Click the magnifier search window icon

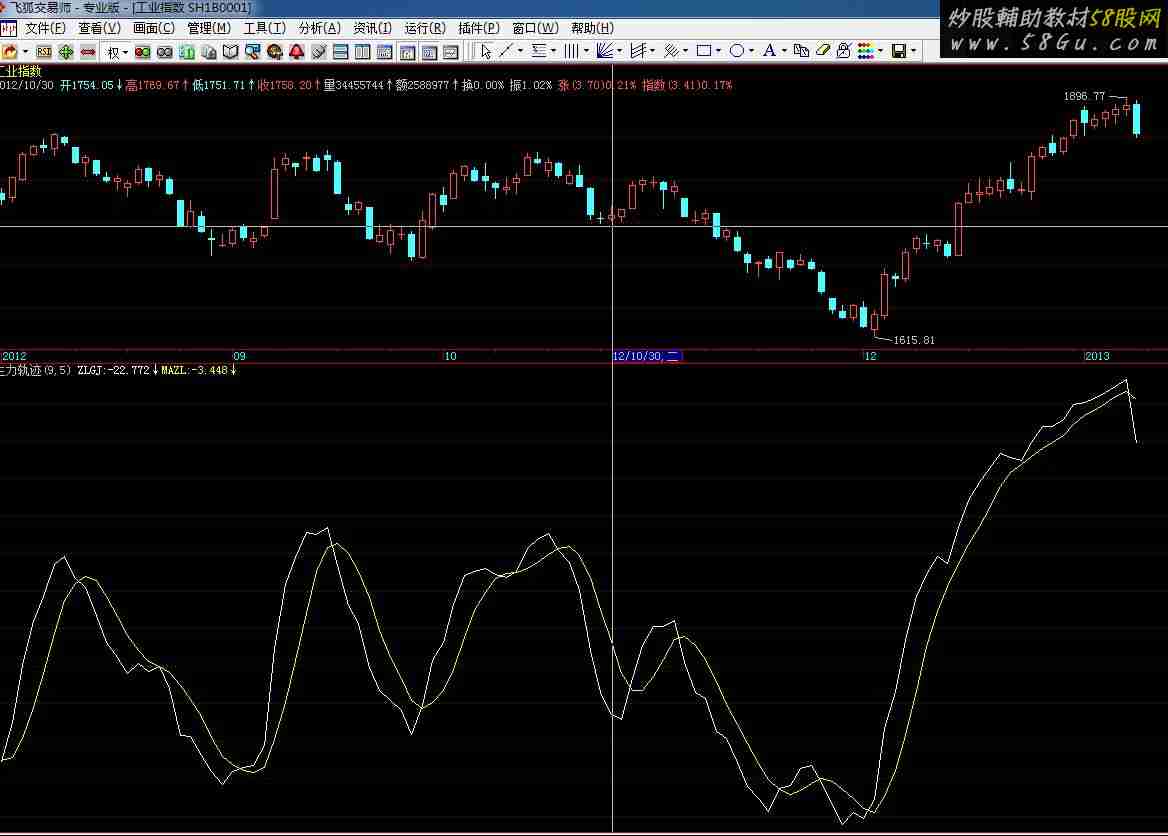(x=253, y=51)
